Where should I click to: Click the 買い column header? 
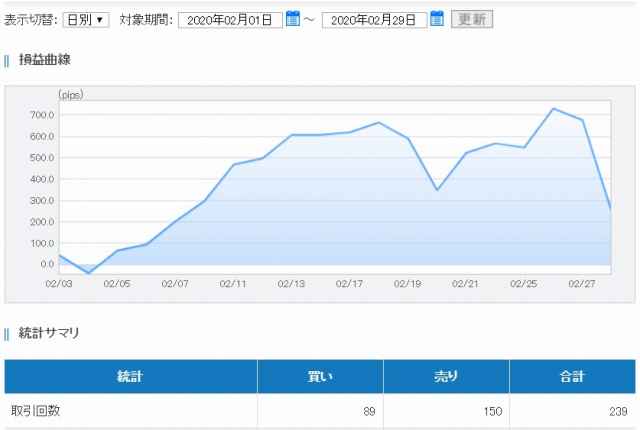pyautogui.click(x=320, y=376)
